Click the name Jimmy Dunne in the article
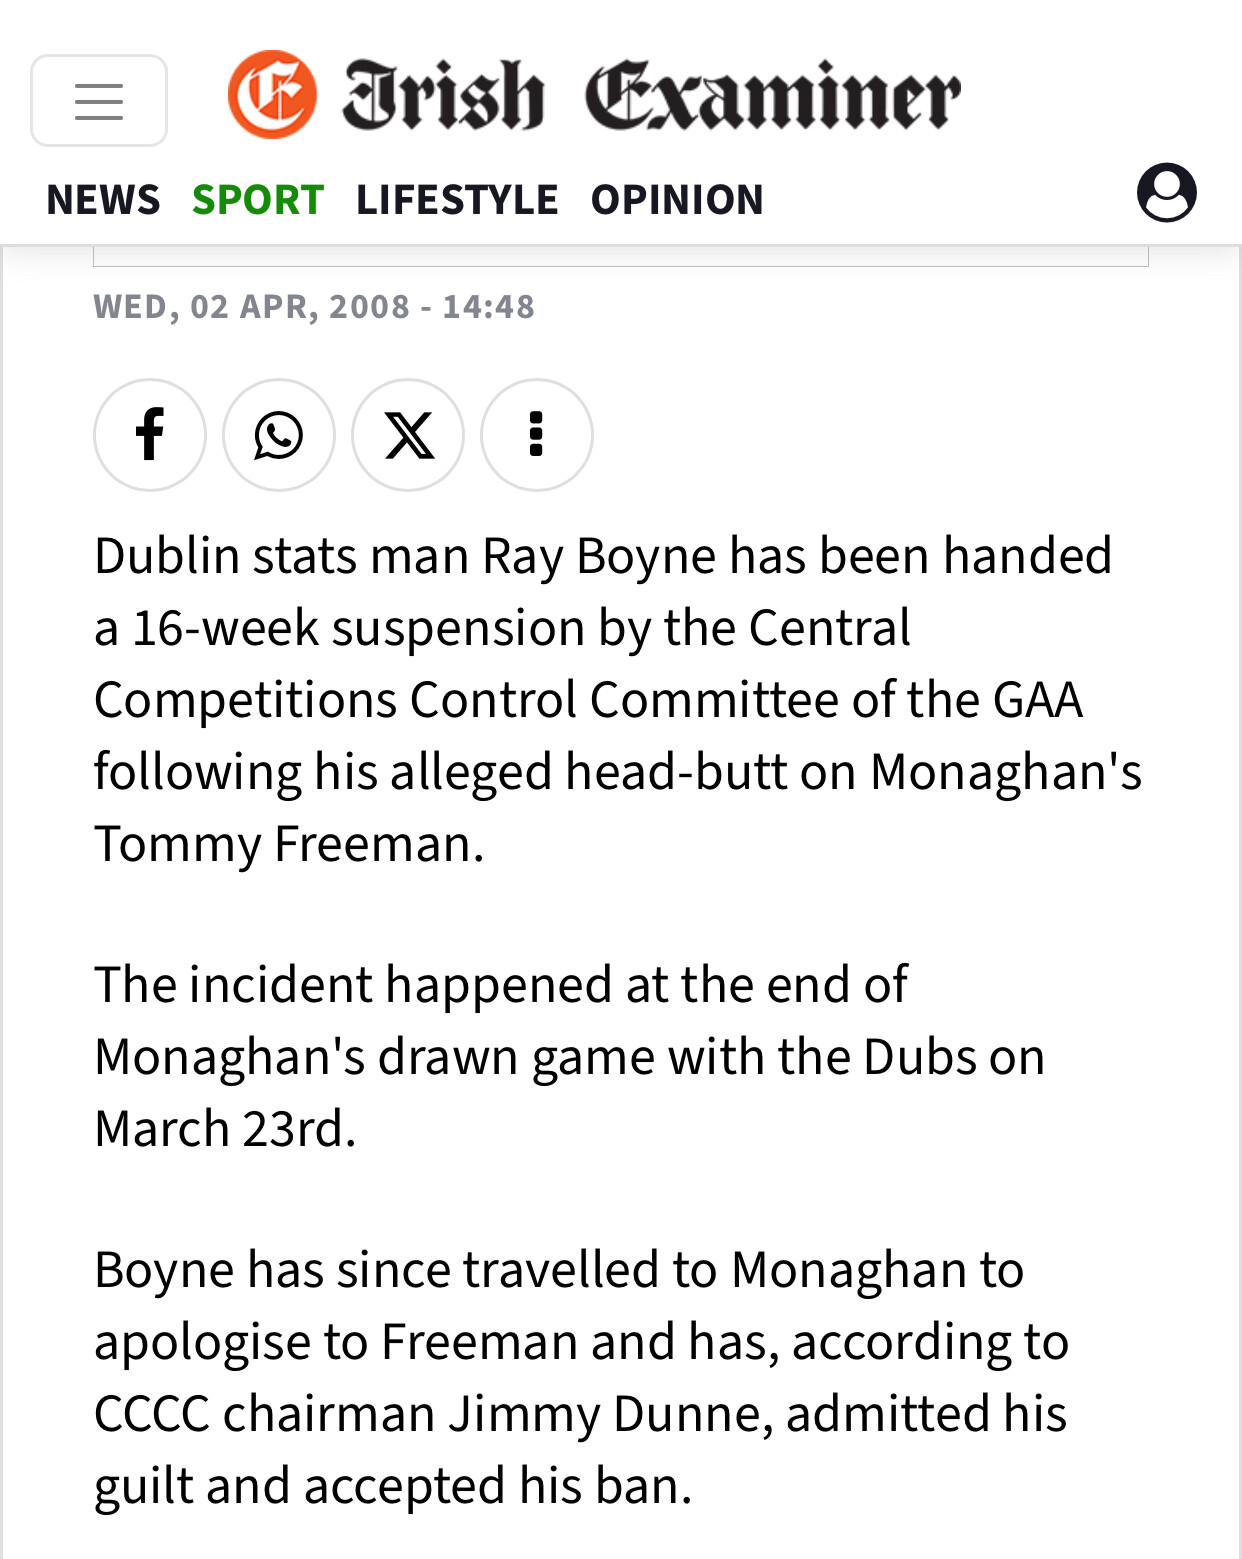Image resolution: width=1242 pixels, height=1559 pixels. (x=609, y=1414)
